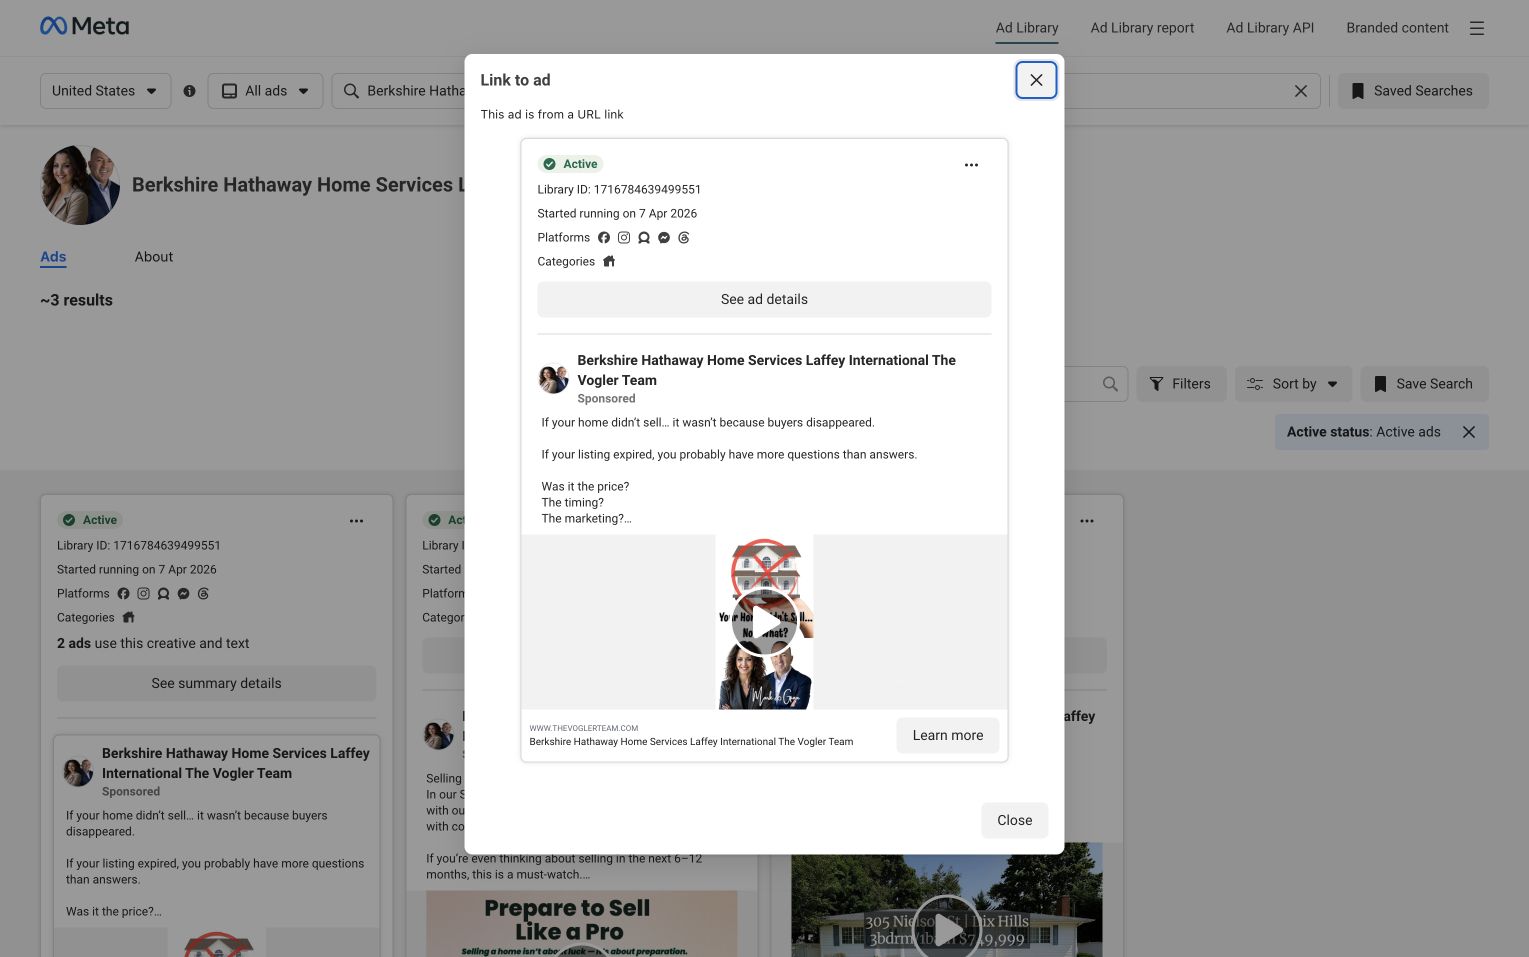The width and height of the screenshot is (1529, 957).
Task: Open Branded content tab
Action: tap(1397, 28)
